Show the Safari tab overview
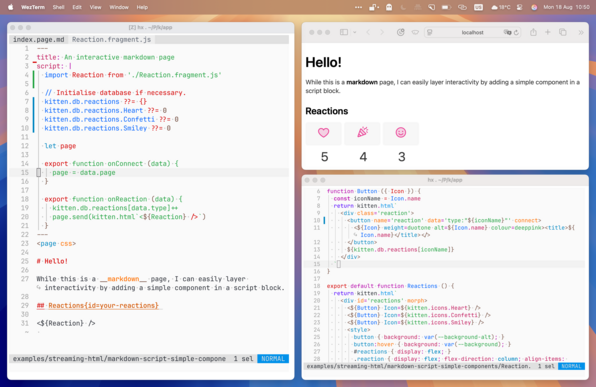 [x=563, y=32]
